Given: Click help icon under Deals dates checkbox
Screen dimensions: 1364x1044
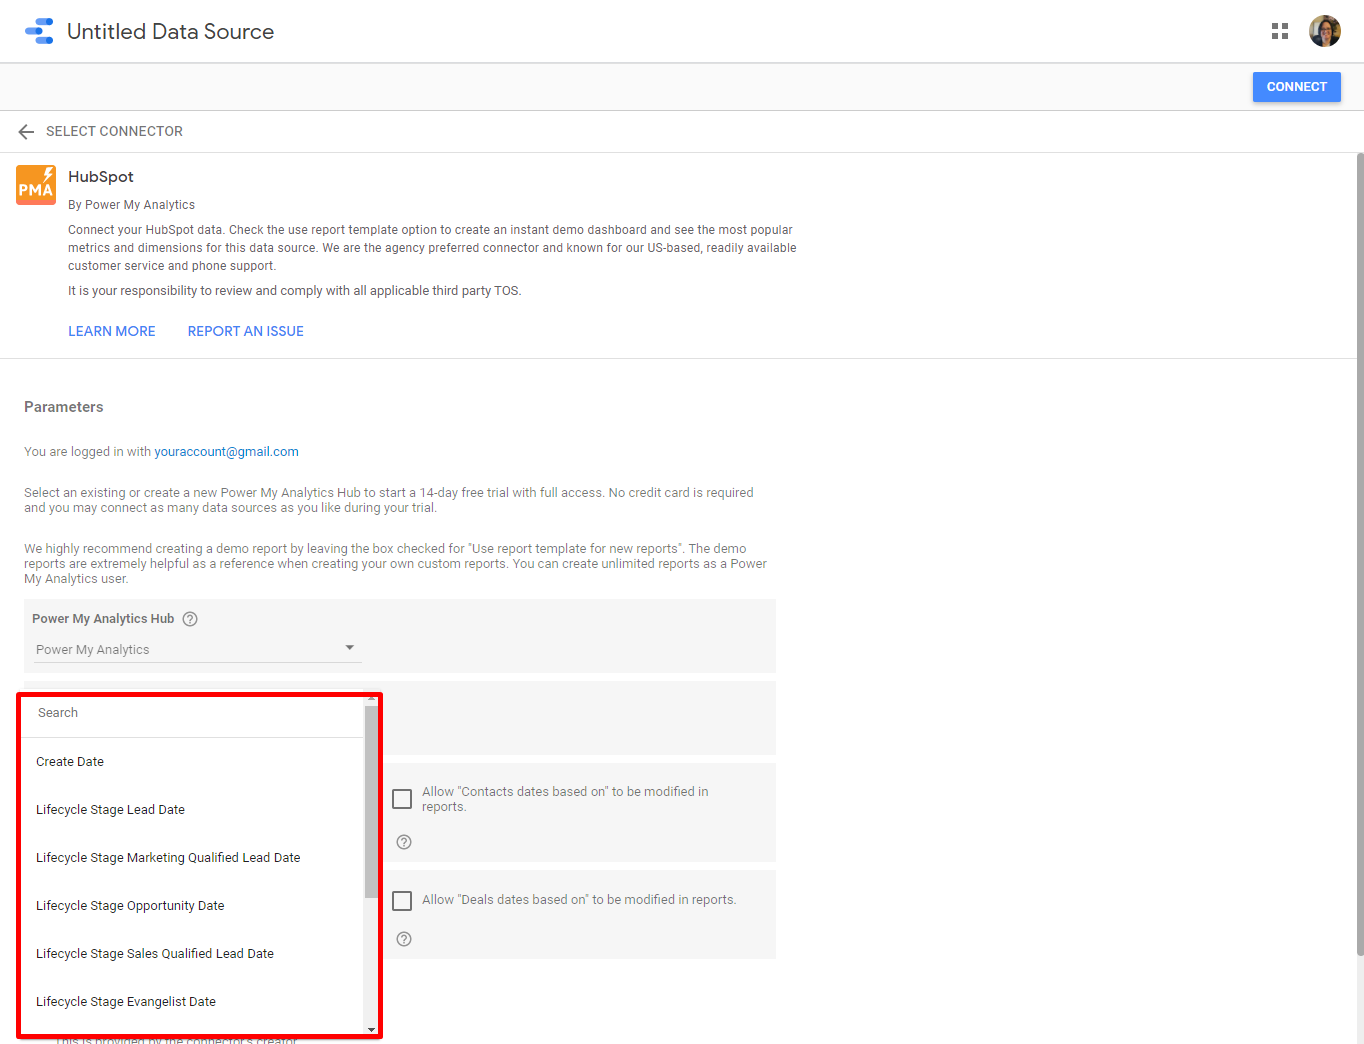Looking at the screenshot, I should point(404,939).
